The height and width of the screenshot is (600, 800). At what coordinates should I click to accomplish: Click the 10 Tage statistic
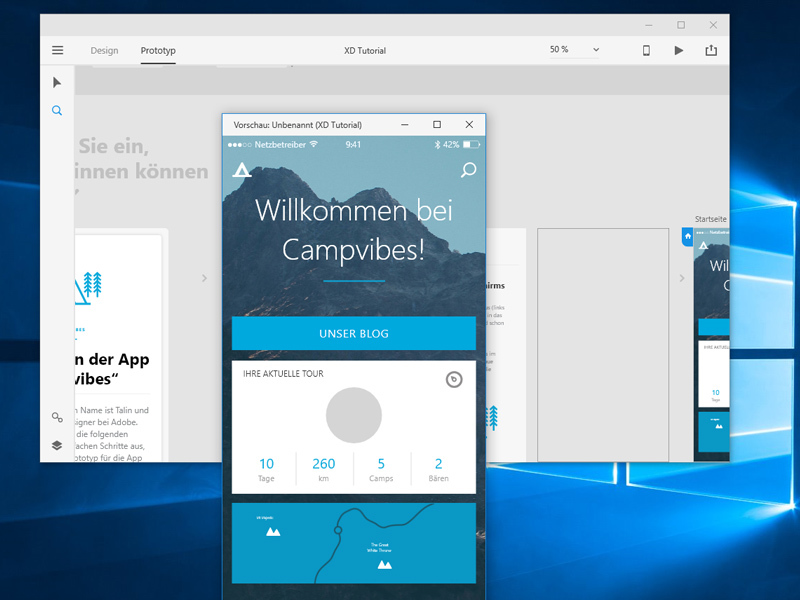coord(266,469)
